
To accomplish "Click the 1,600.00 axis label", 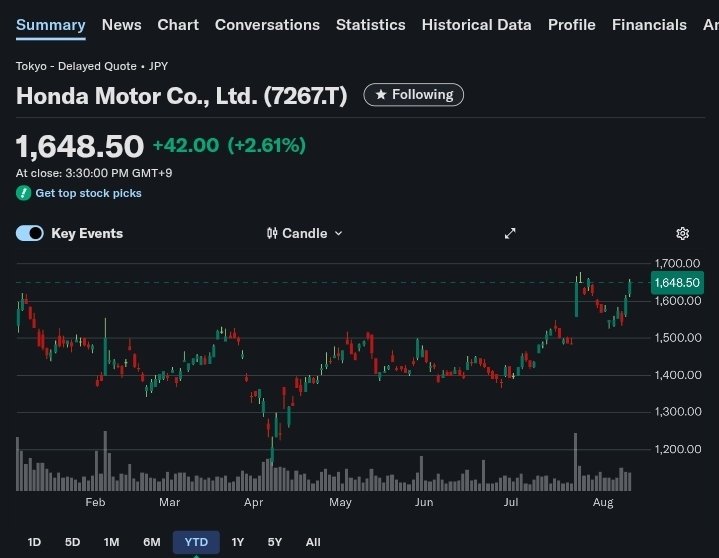I will coord(678,301).
